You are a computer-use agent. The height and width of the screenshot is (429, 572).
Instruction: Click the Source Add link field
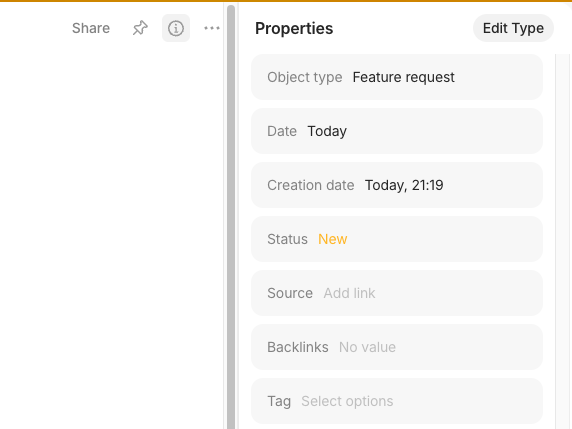click(x=397, y=293)
